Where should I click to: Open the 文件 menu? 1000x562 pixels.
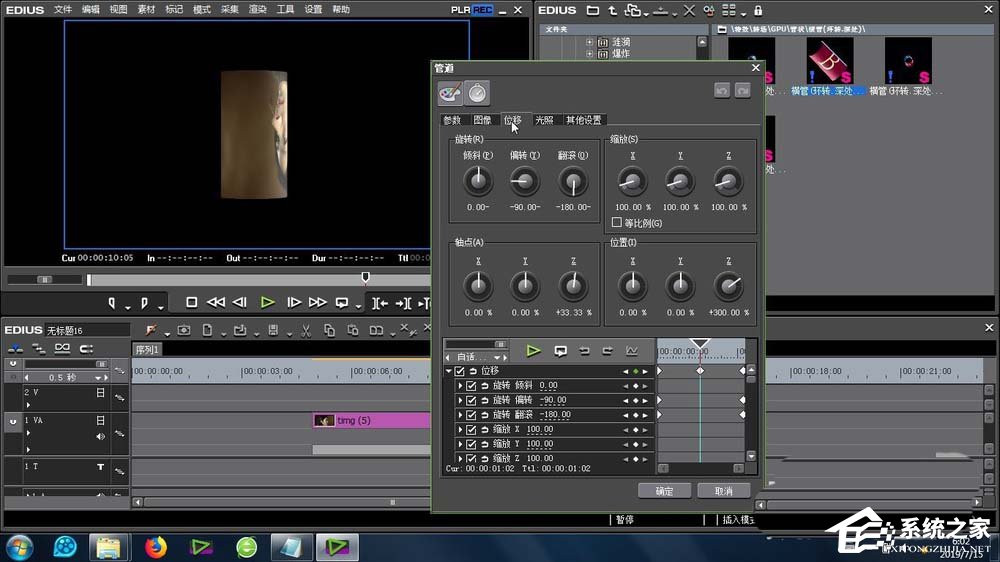(62, 9)
